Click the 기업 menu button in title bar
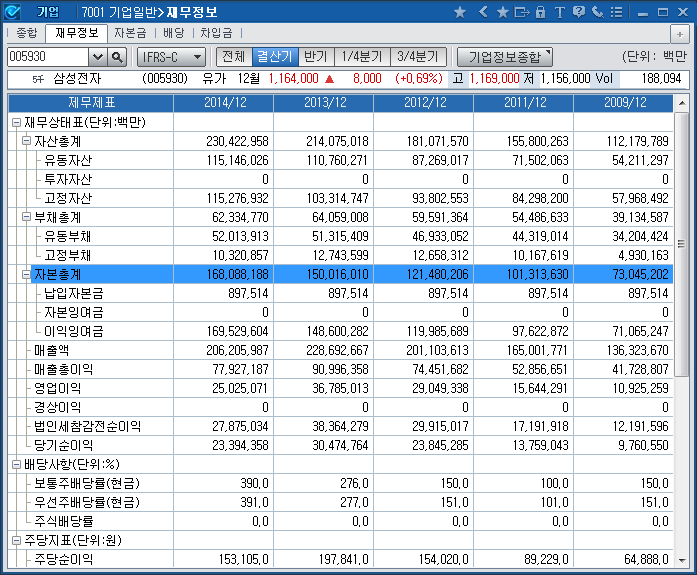This screenshot has height=575, width=697. tap(48, 12)
